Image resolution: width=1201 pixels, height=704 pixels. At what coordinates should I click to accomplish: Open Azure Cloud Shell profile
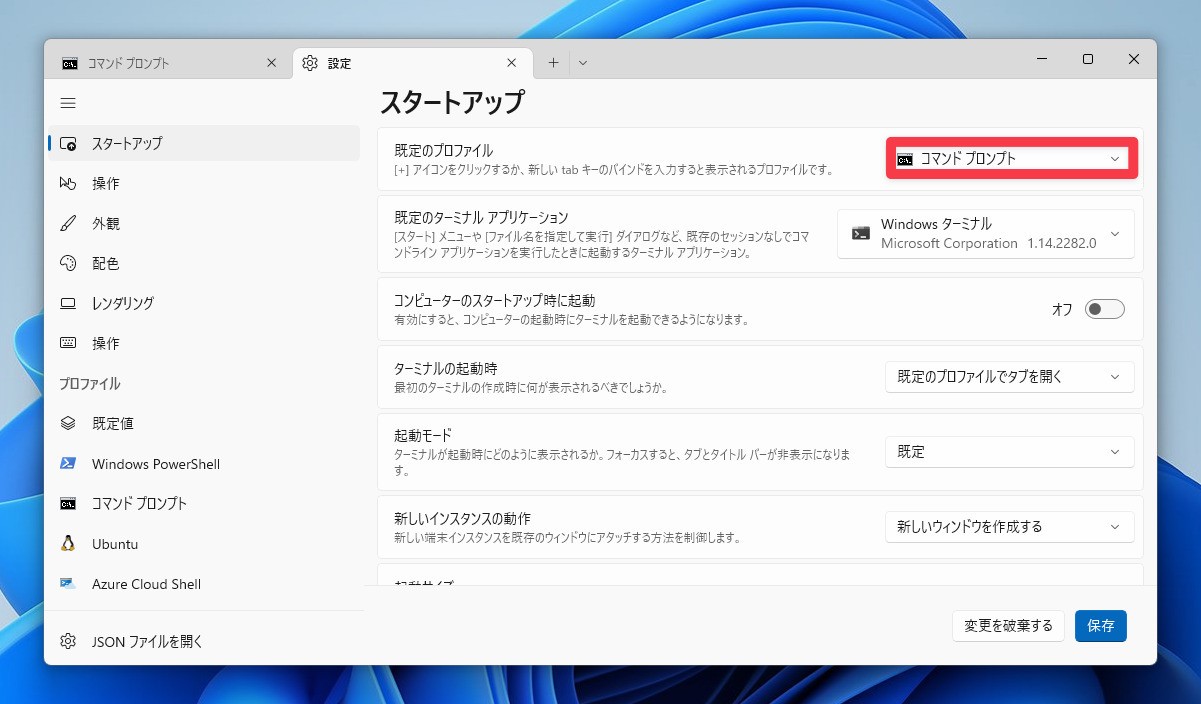(x=146, y=584)
